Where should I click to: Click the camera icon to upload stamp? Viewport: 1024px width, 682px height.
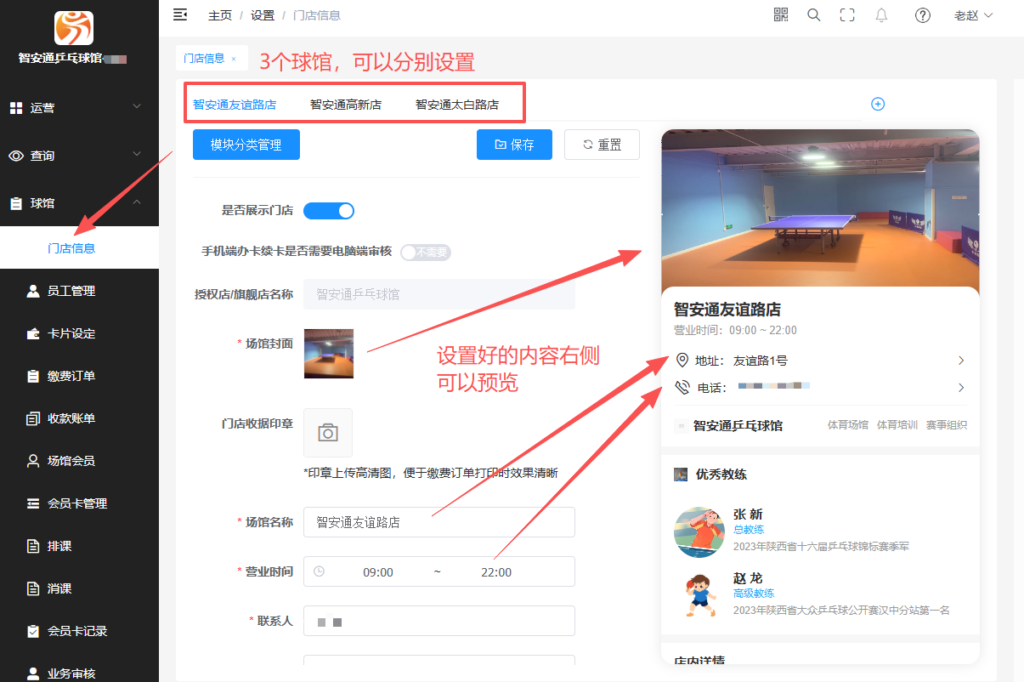pyautogui.click(x=328, y=432)
